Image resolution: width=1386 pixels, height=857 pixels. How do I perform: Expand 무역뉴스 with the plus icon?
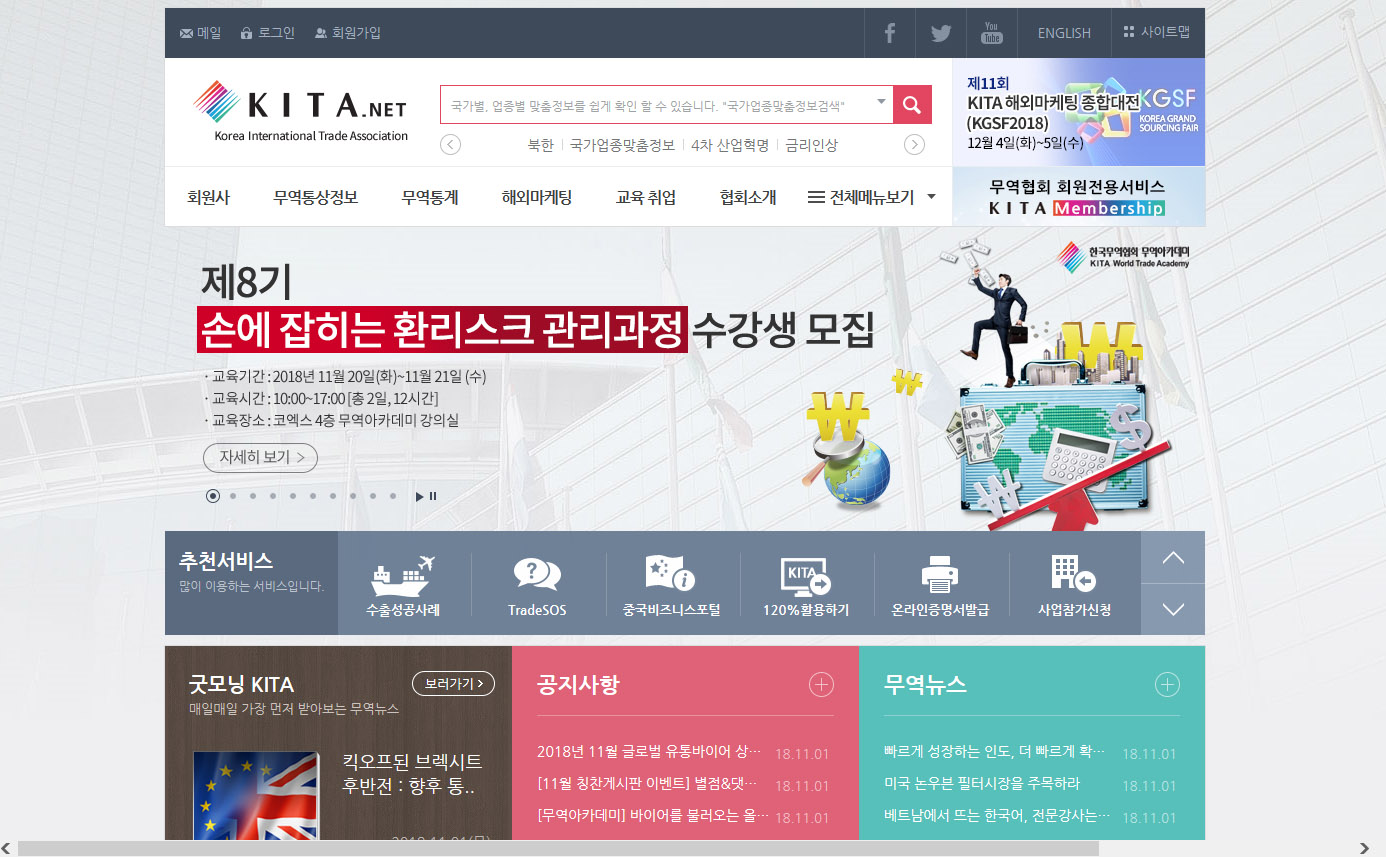click(1167, 685)
